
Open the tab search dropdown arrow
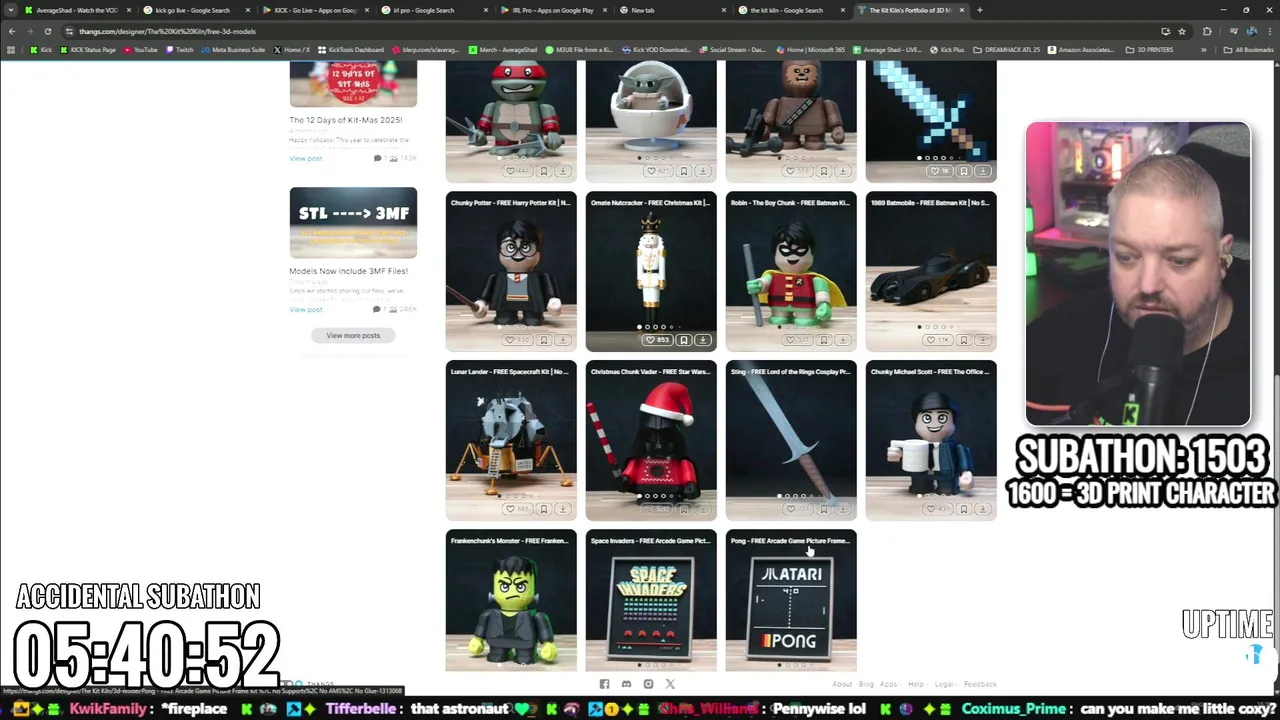click(11, 10)
